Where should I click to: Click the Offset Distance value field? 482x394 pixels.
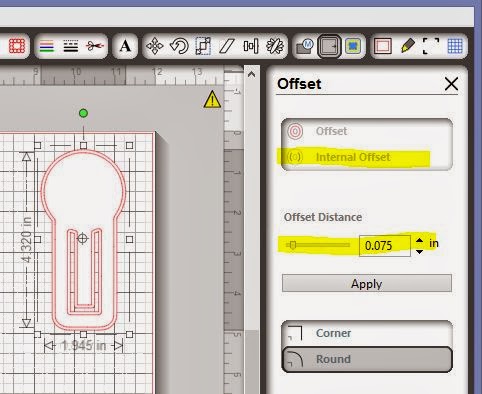click(x=385, y=246)
